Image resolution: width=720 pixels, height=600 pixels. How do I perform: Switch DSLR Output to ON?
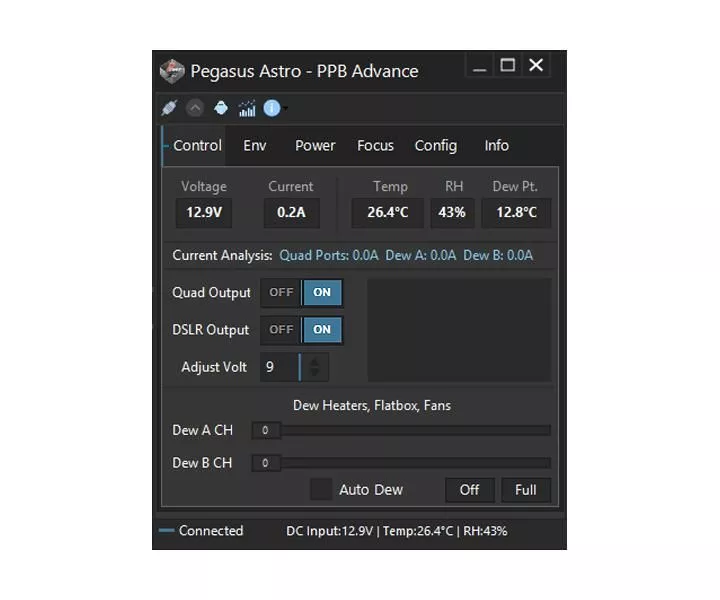322,330
